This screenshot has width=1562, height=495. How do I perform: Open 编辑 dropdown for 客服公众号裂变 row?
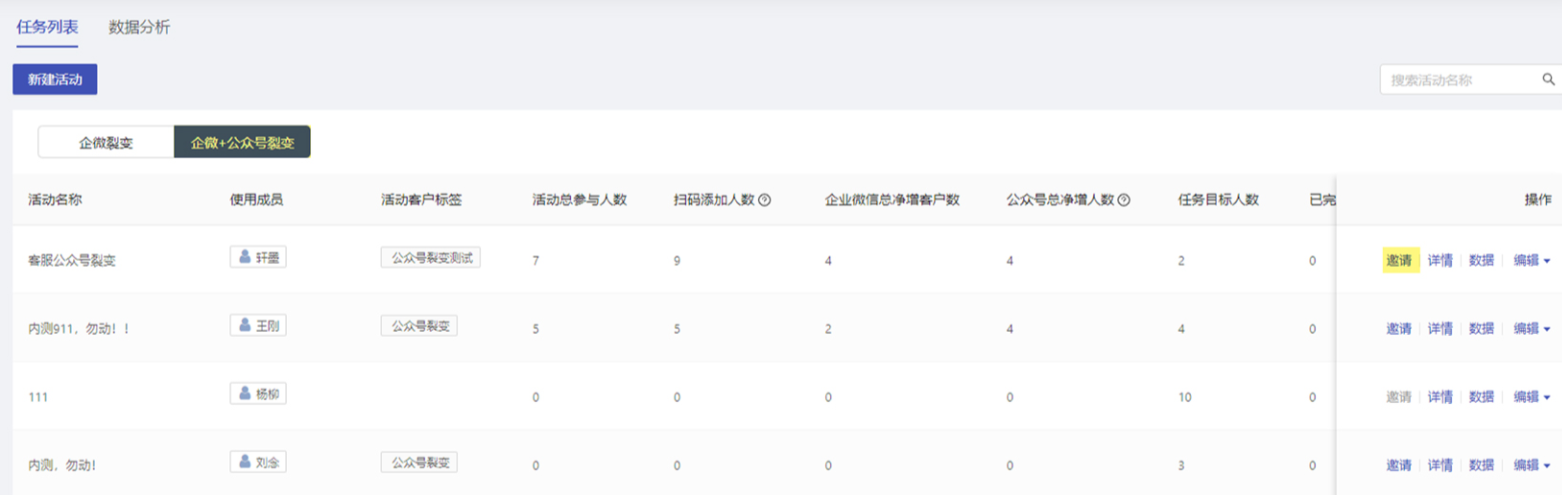[1531, 260]
